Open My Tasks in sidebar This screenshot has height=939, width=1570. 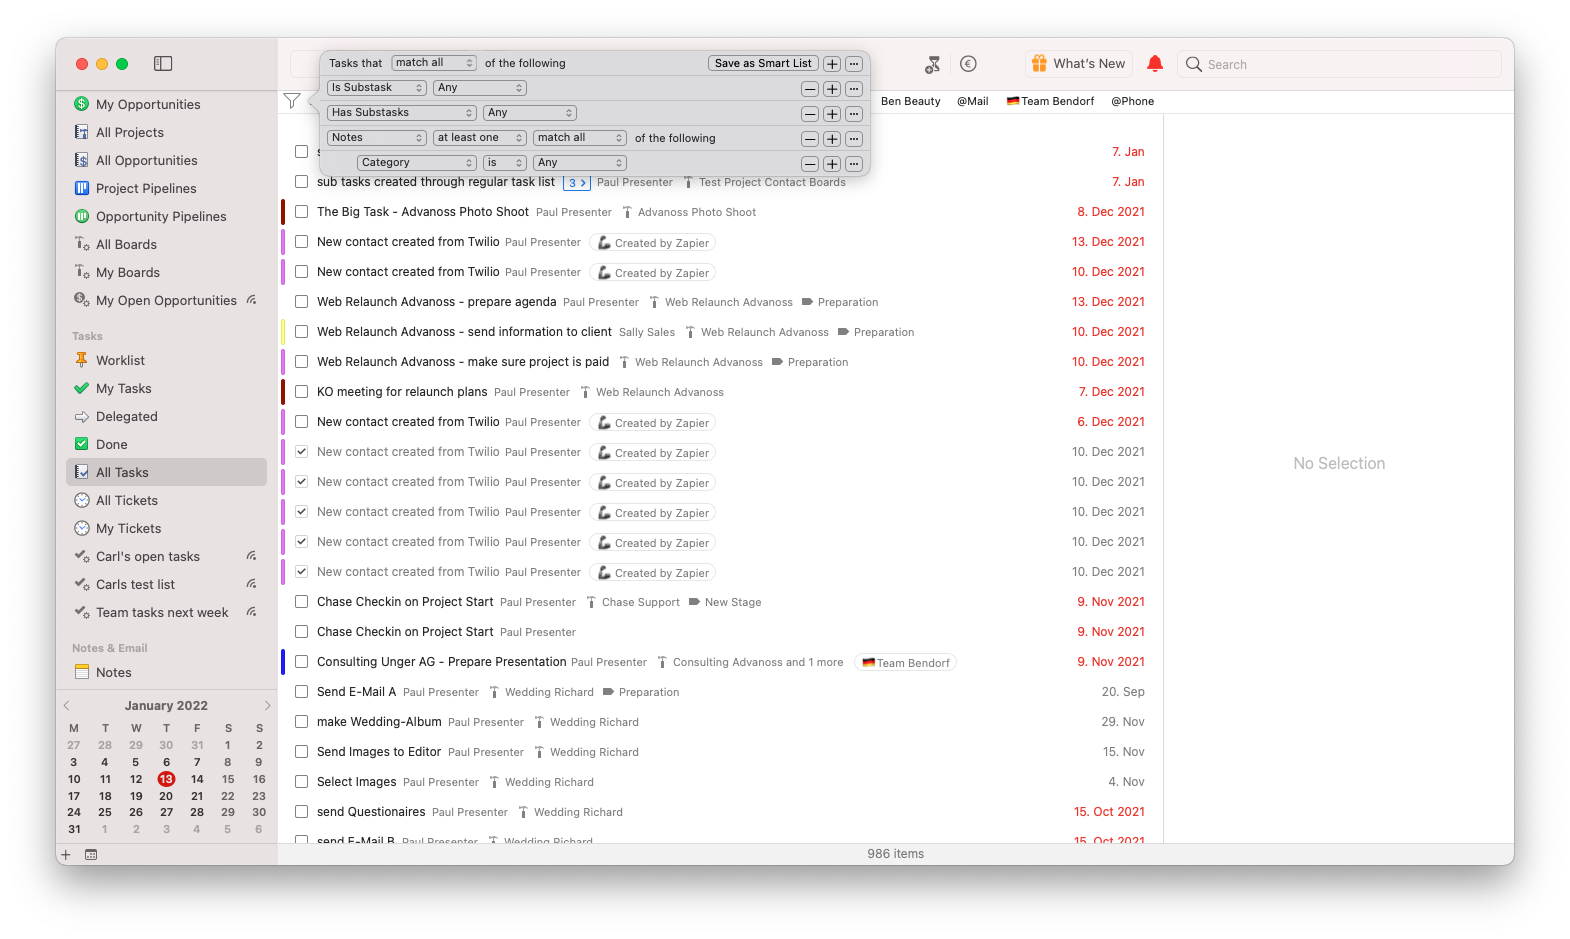pyautogui.click(x=124, y=388)
